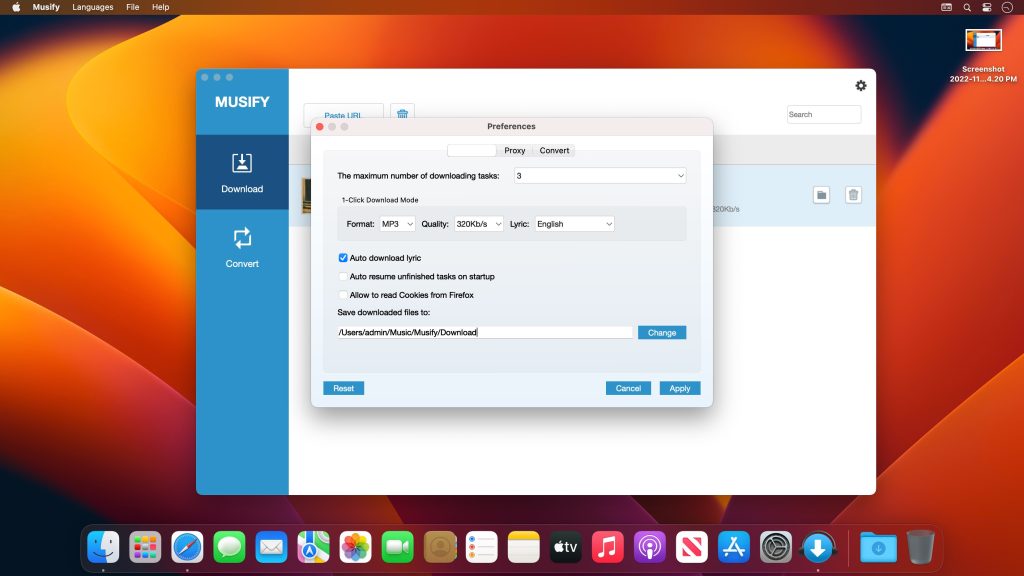The width and height of the screenshot is (1024, 576).
Task: Delete the download task with its trash icon
Action: point(853,194)
